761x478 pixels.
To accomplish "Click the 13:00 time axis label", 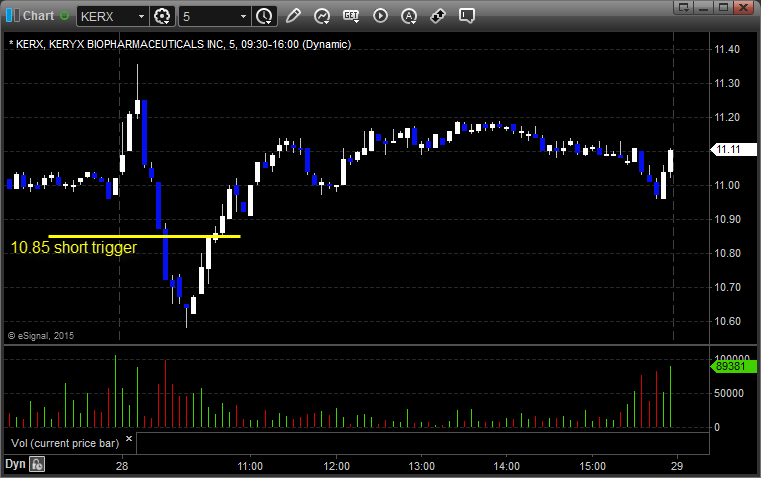I will tap(421, 466).
